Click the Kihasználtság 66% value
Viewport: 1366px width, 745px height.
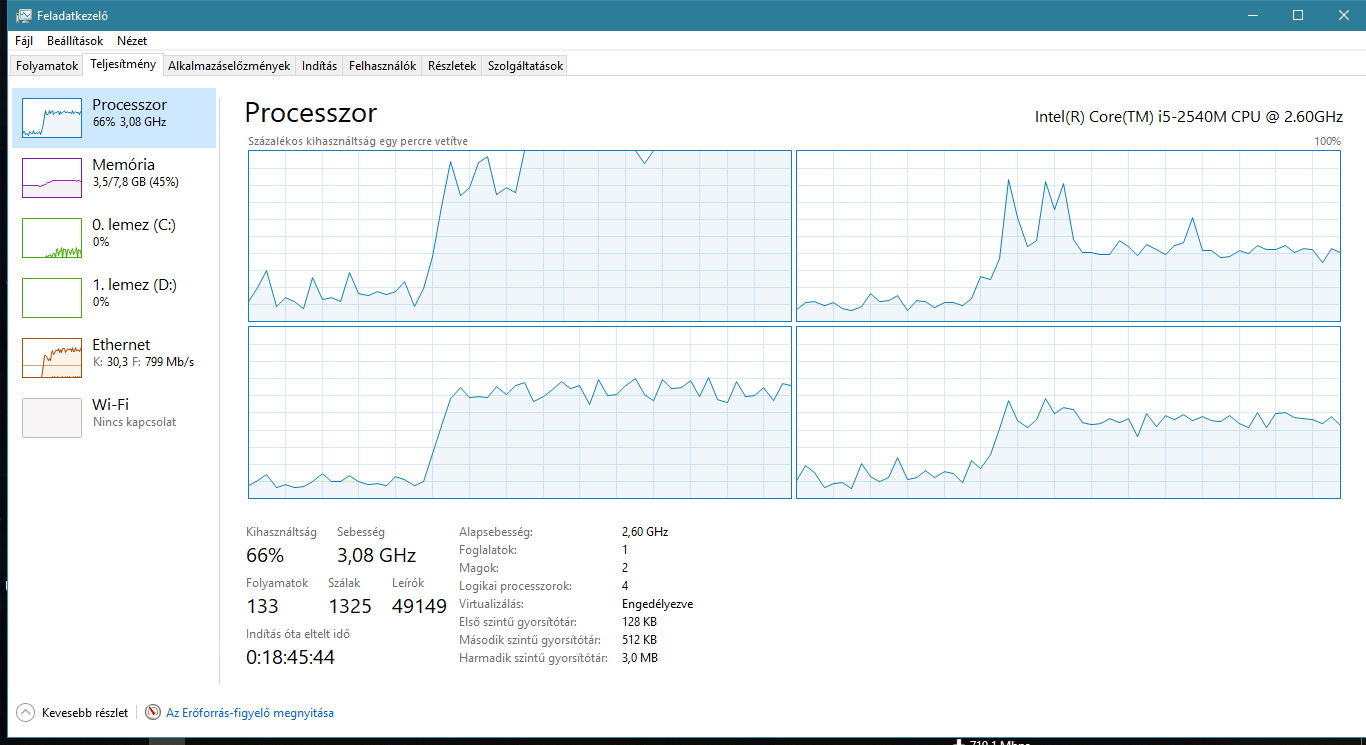[265, 555]
